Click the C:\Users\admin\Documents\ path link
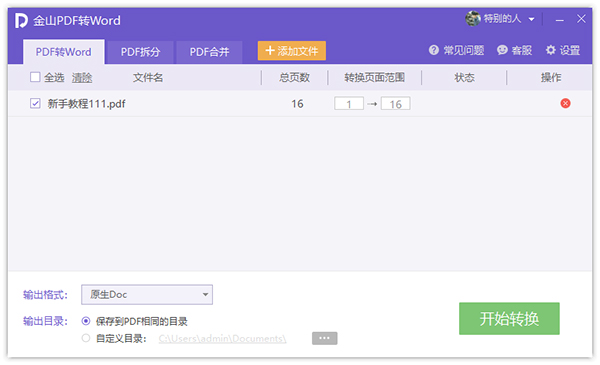The image size is (600, 365). 222,339
